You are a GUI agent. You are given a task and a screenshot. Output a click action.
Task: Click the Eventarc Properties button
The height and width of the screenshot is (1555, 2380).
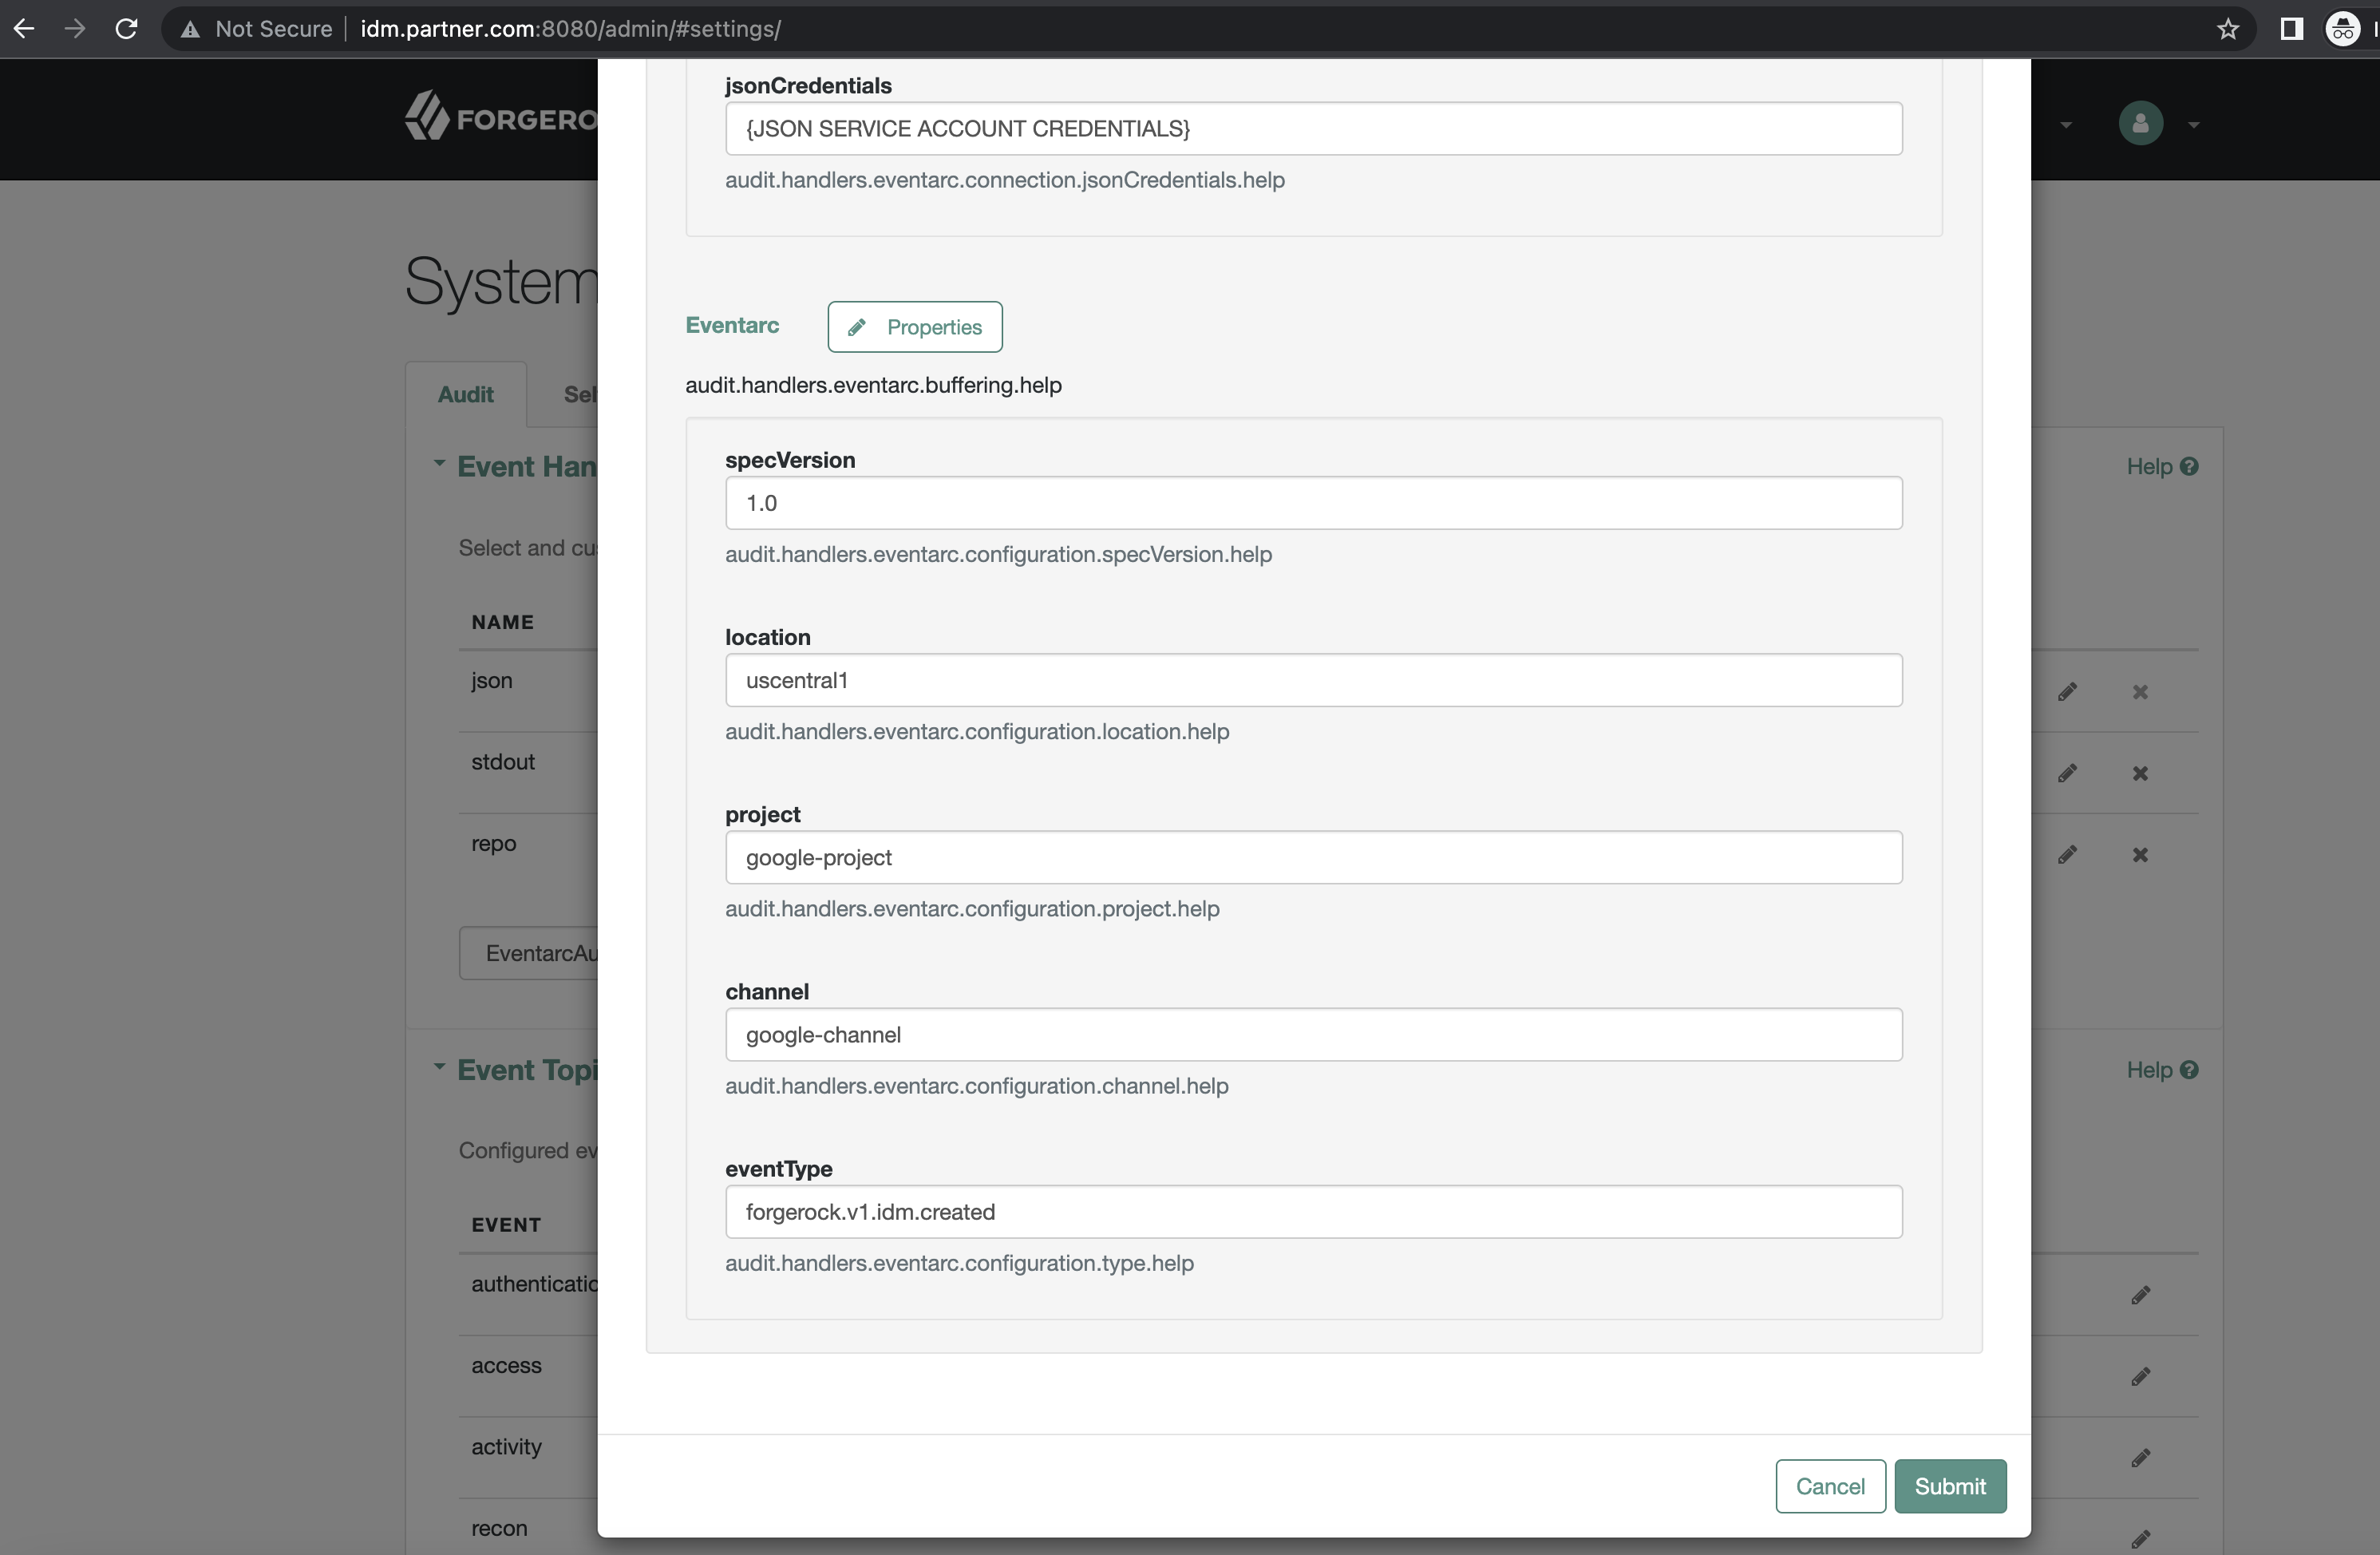(914, 327)
